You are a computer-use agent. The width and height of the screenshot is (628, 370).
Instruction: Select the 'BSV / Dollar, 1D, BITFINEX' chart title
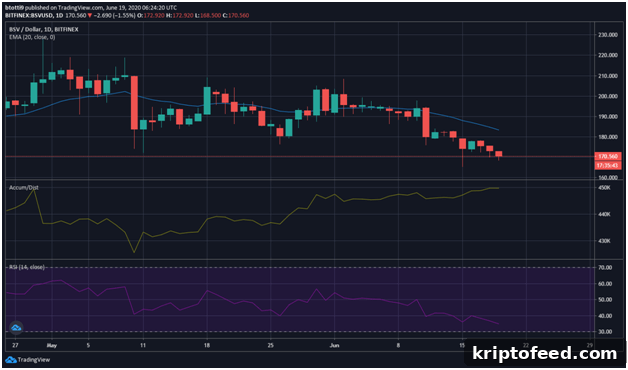pos(44,29)
